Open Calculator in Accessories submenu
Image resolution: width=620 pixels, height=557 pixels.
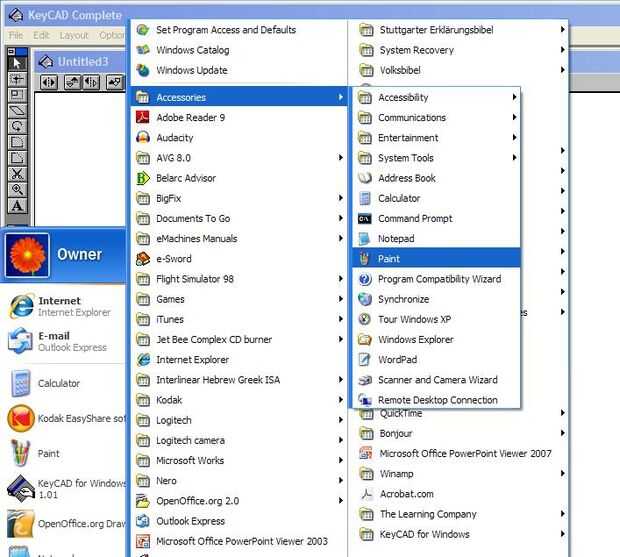[436, 198]
